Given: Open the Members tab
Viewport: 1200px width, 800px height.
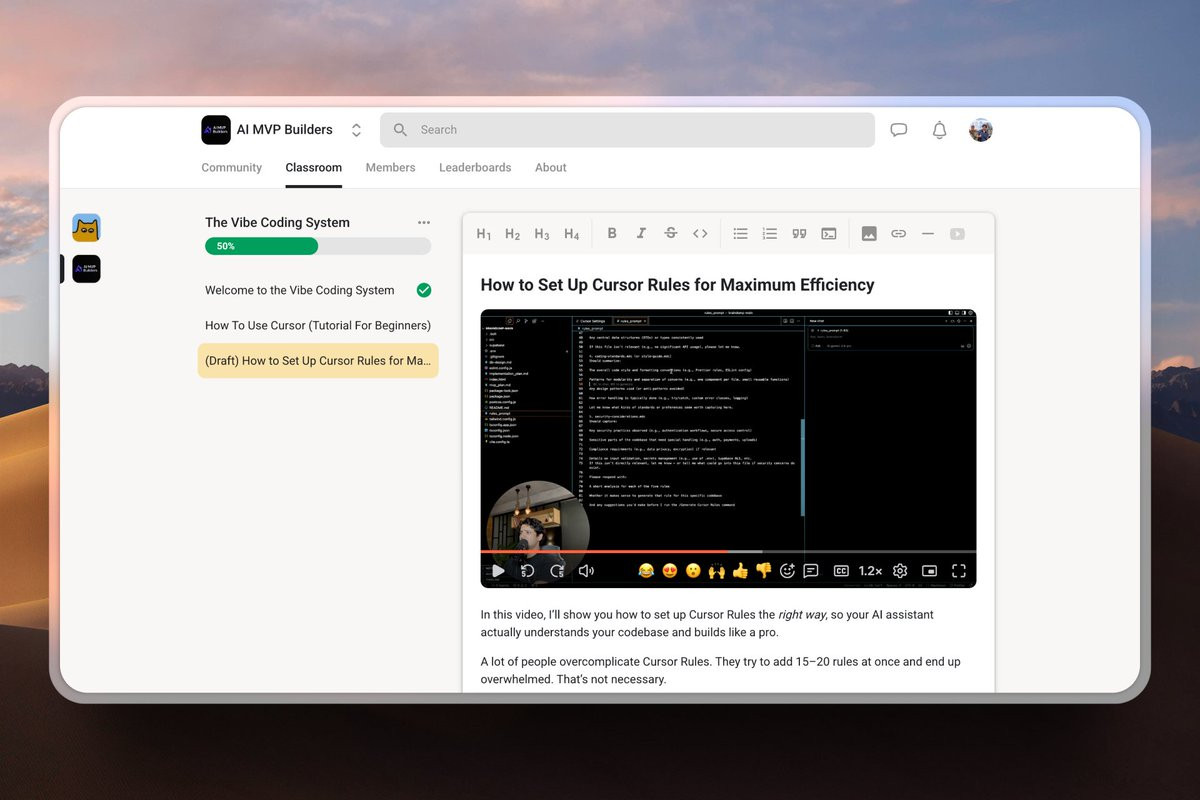Looking at the screenshot, I should [390, 168].
